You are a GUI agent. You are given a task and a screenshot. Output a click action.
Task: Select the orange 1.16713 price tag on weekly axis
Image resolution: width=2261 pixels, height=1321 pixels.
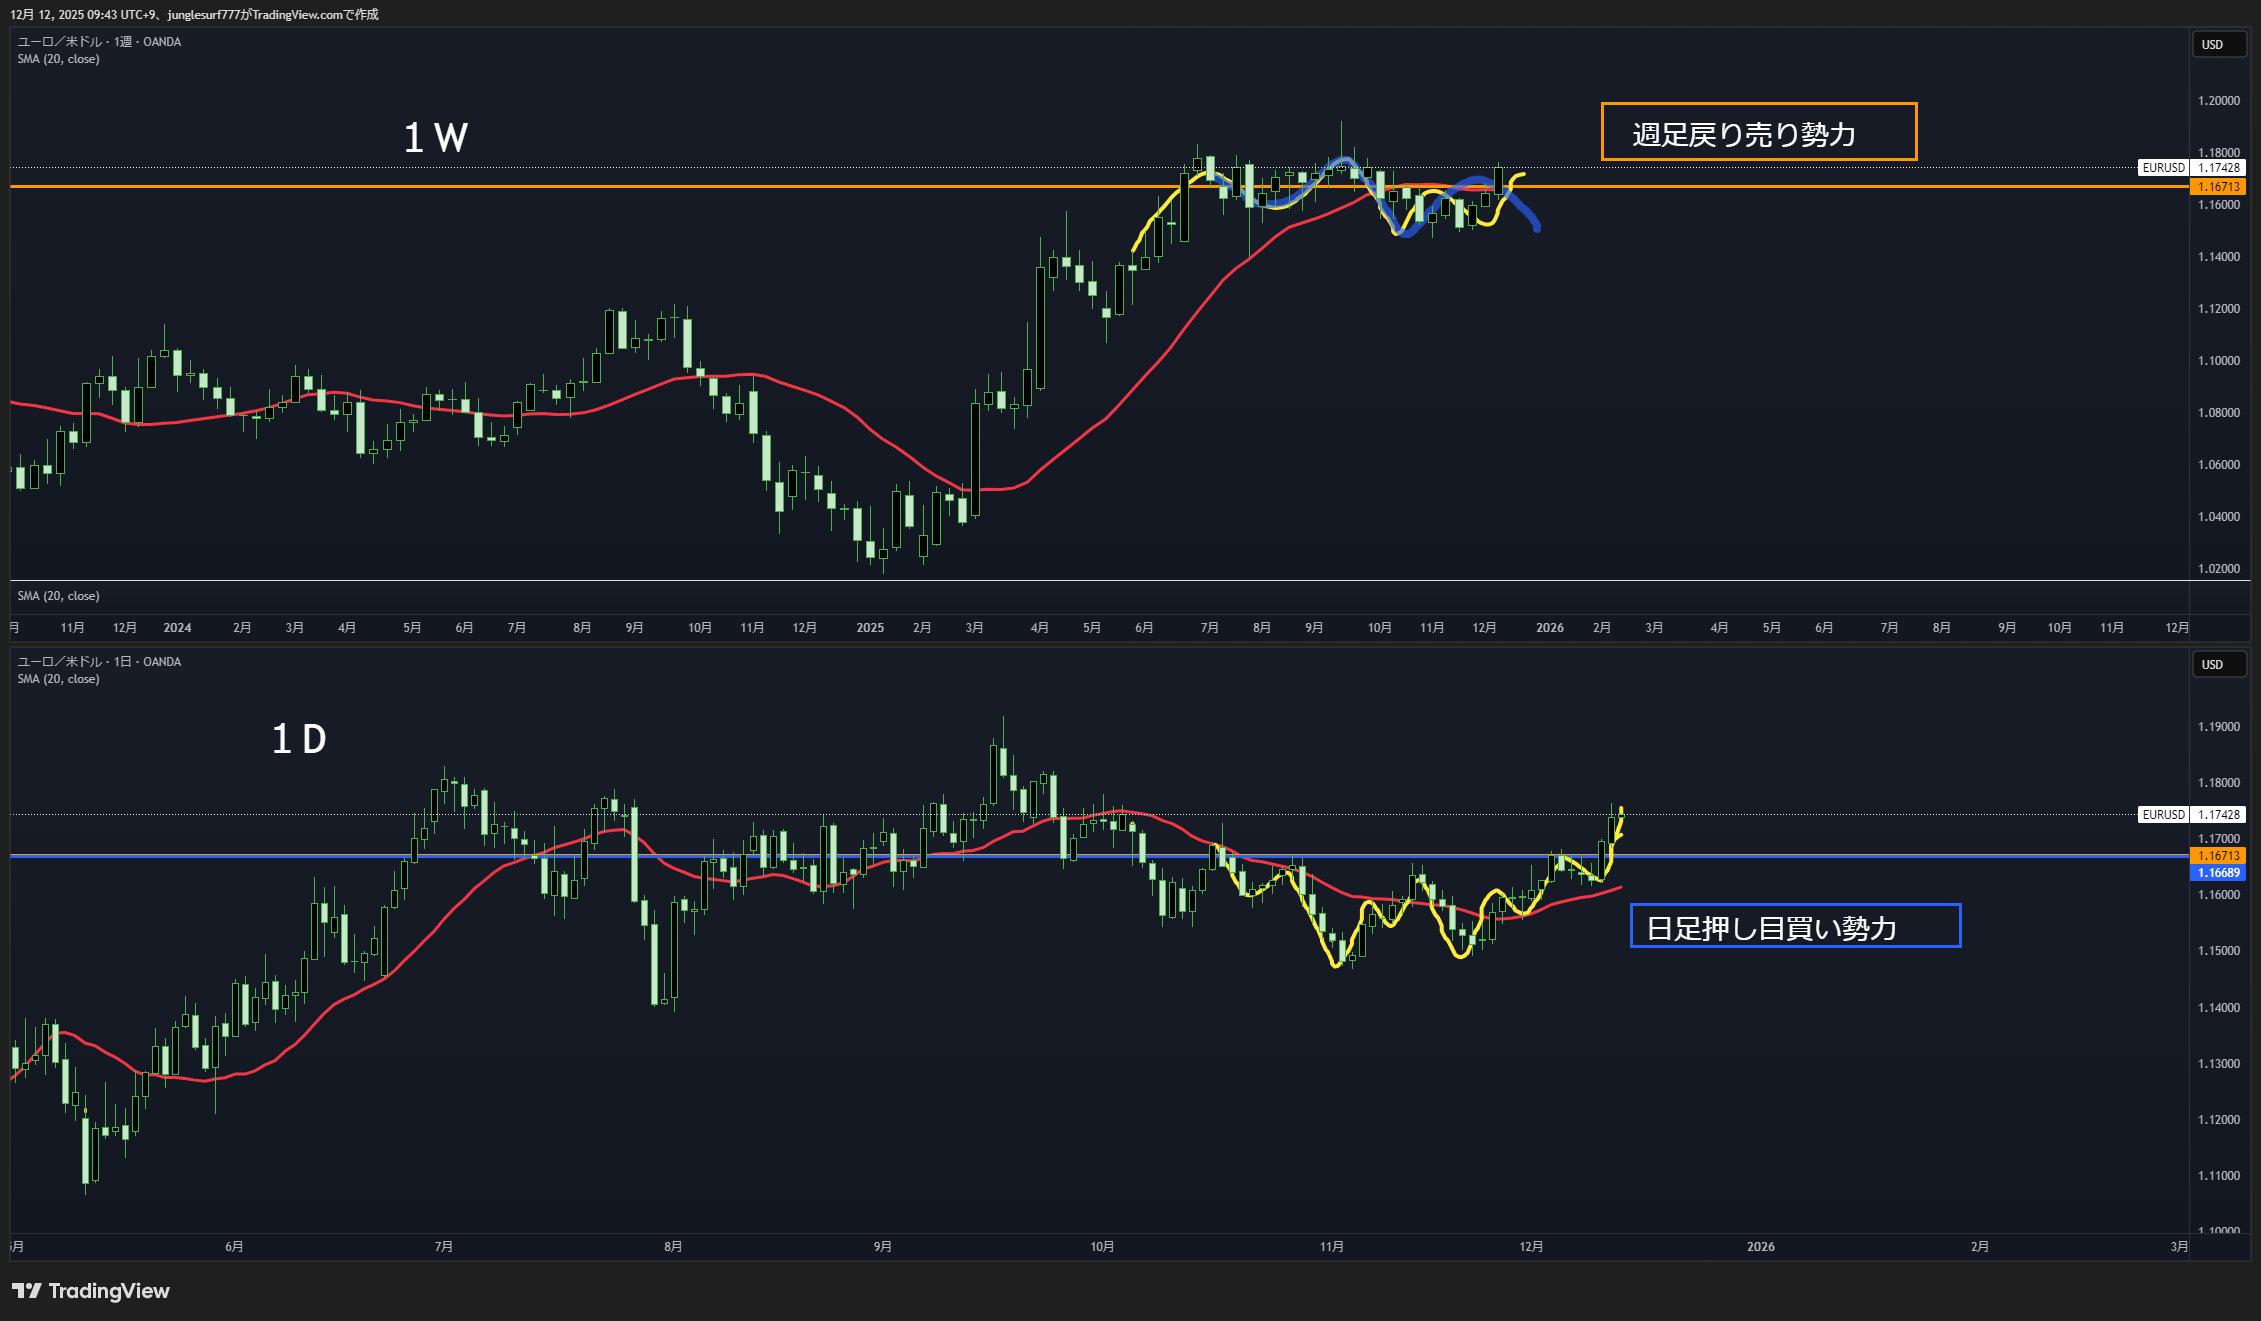2217,187
